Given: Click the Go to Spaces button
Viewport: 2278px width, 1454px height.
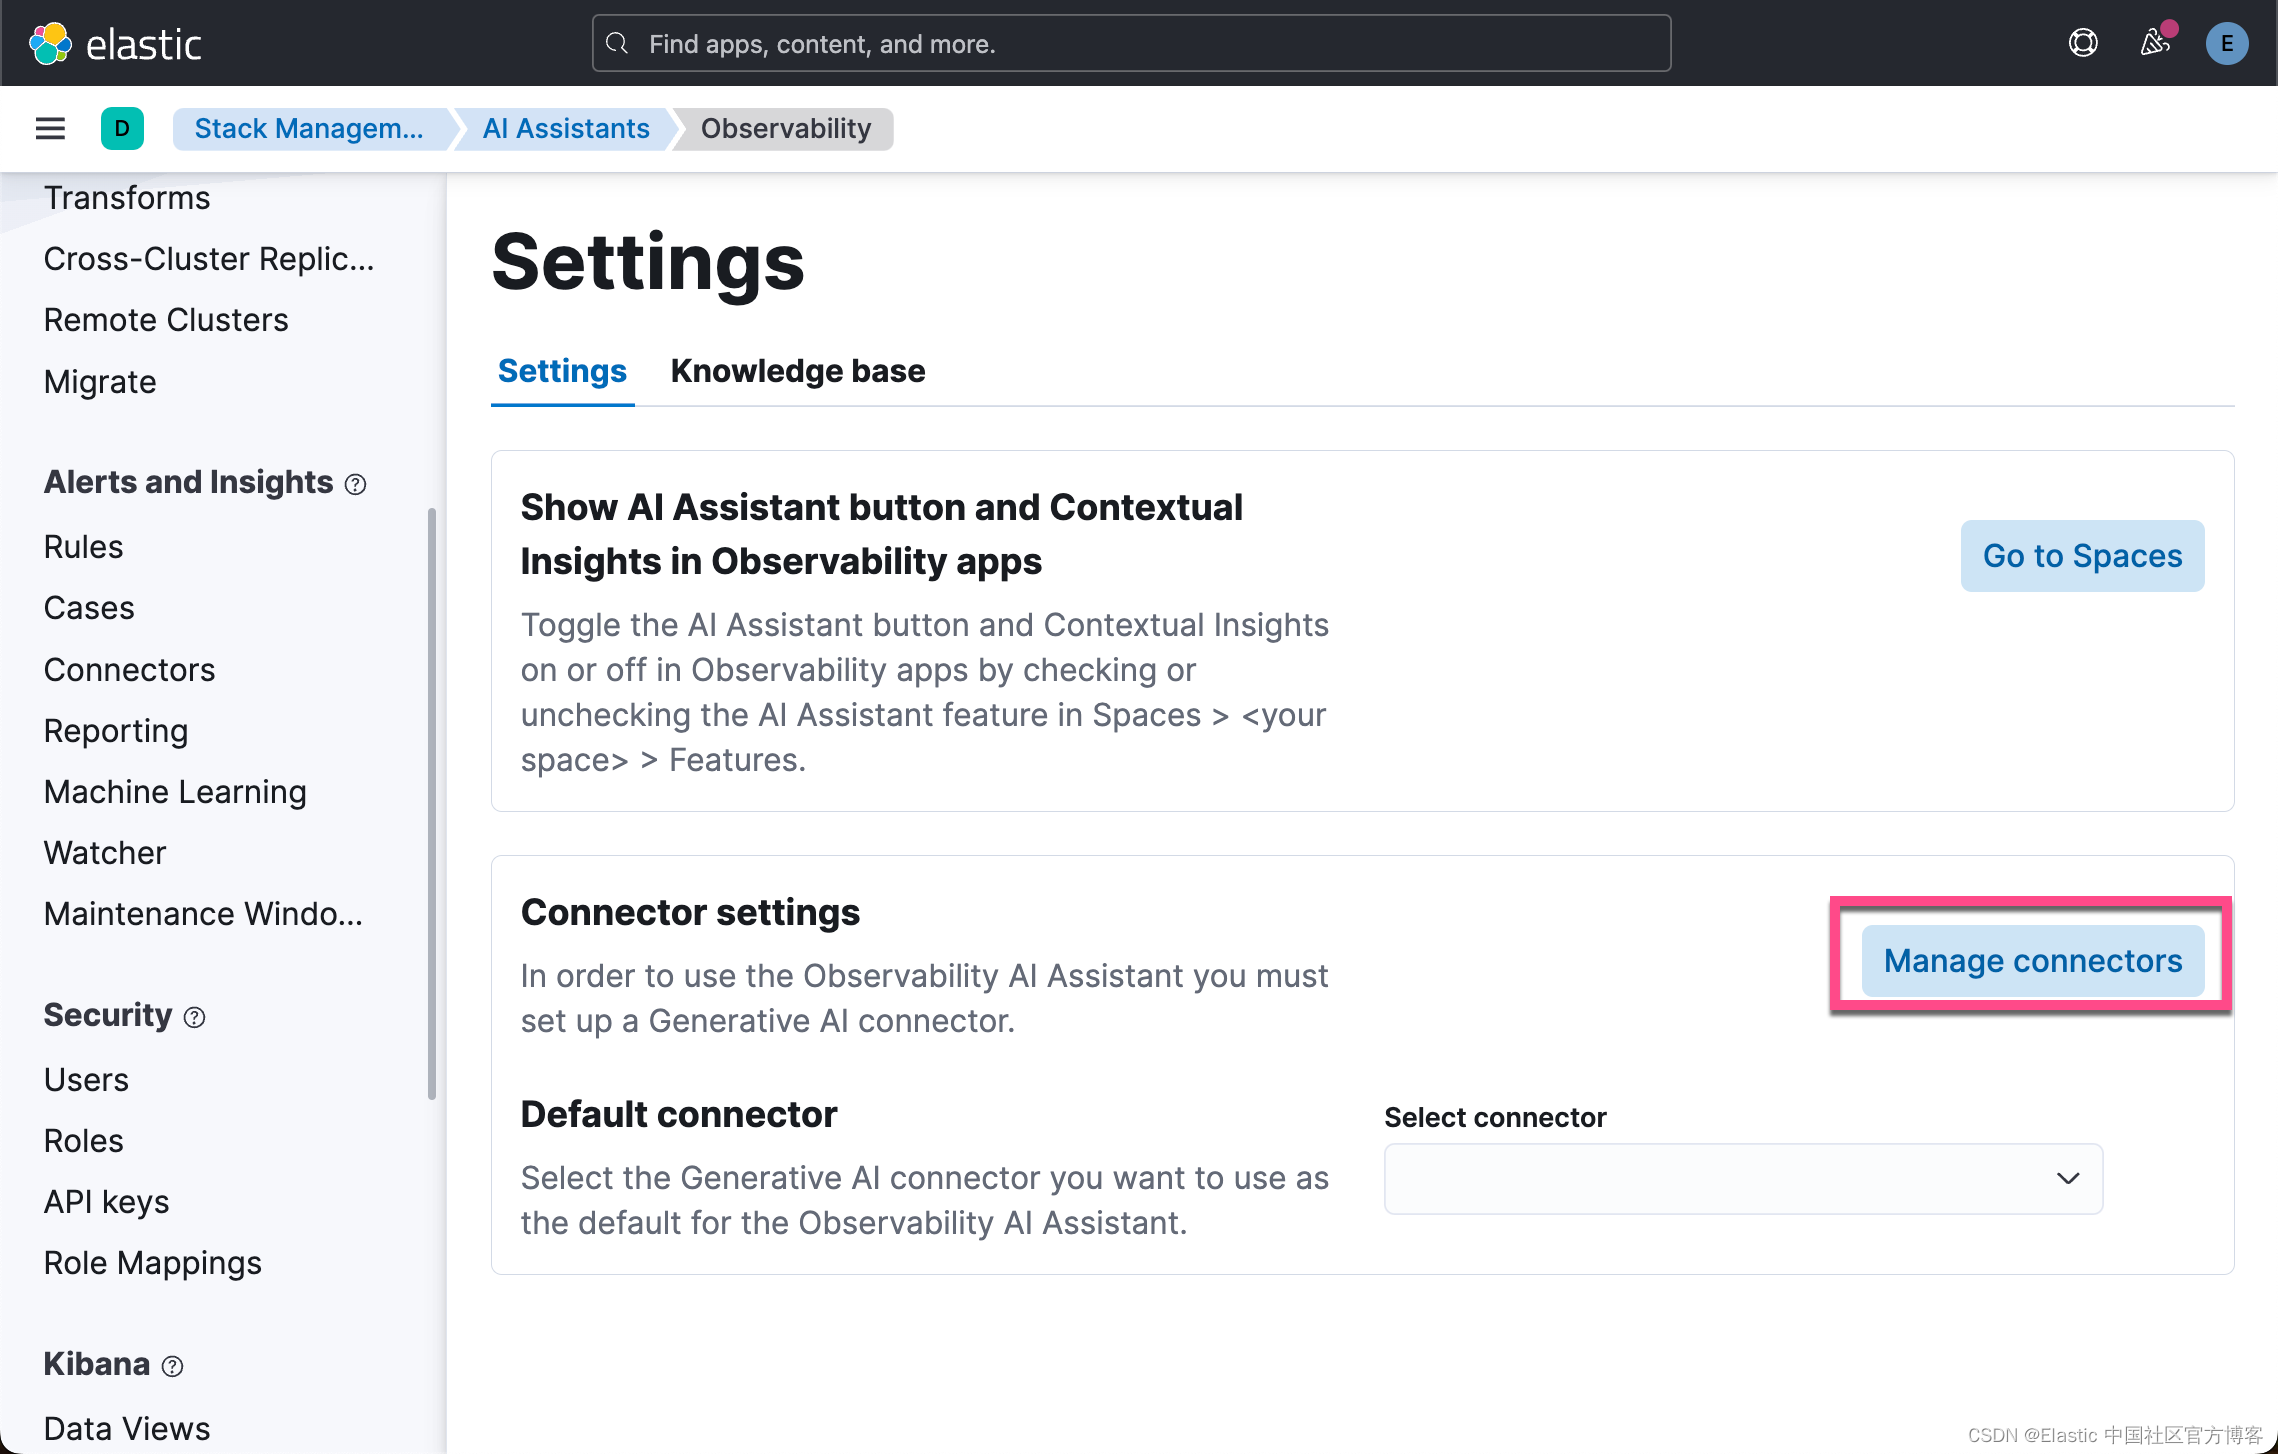Looking at the screenshot, I should tap(2082, 555).
